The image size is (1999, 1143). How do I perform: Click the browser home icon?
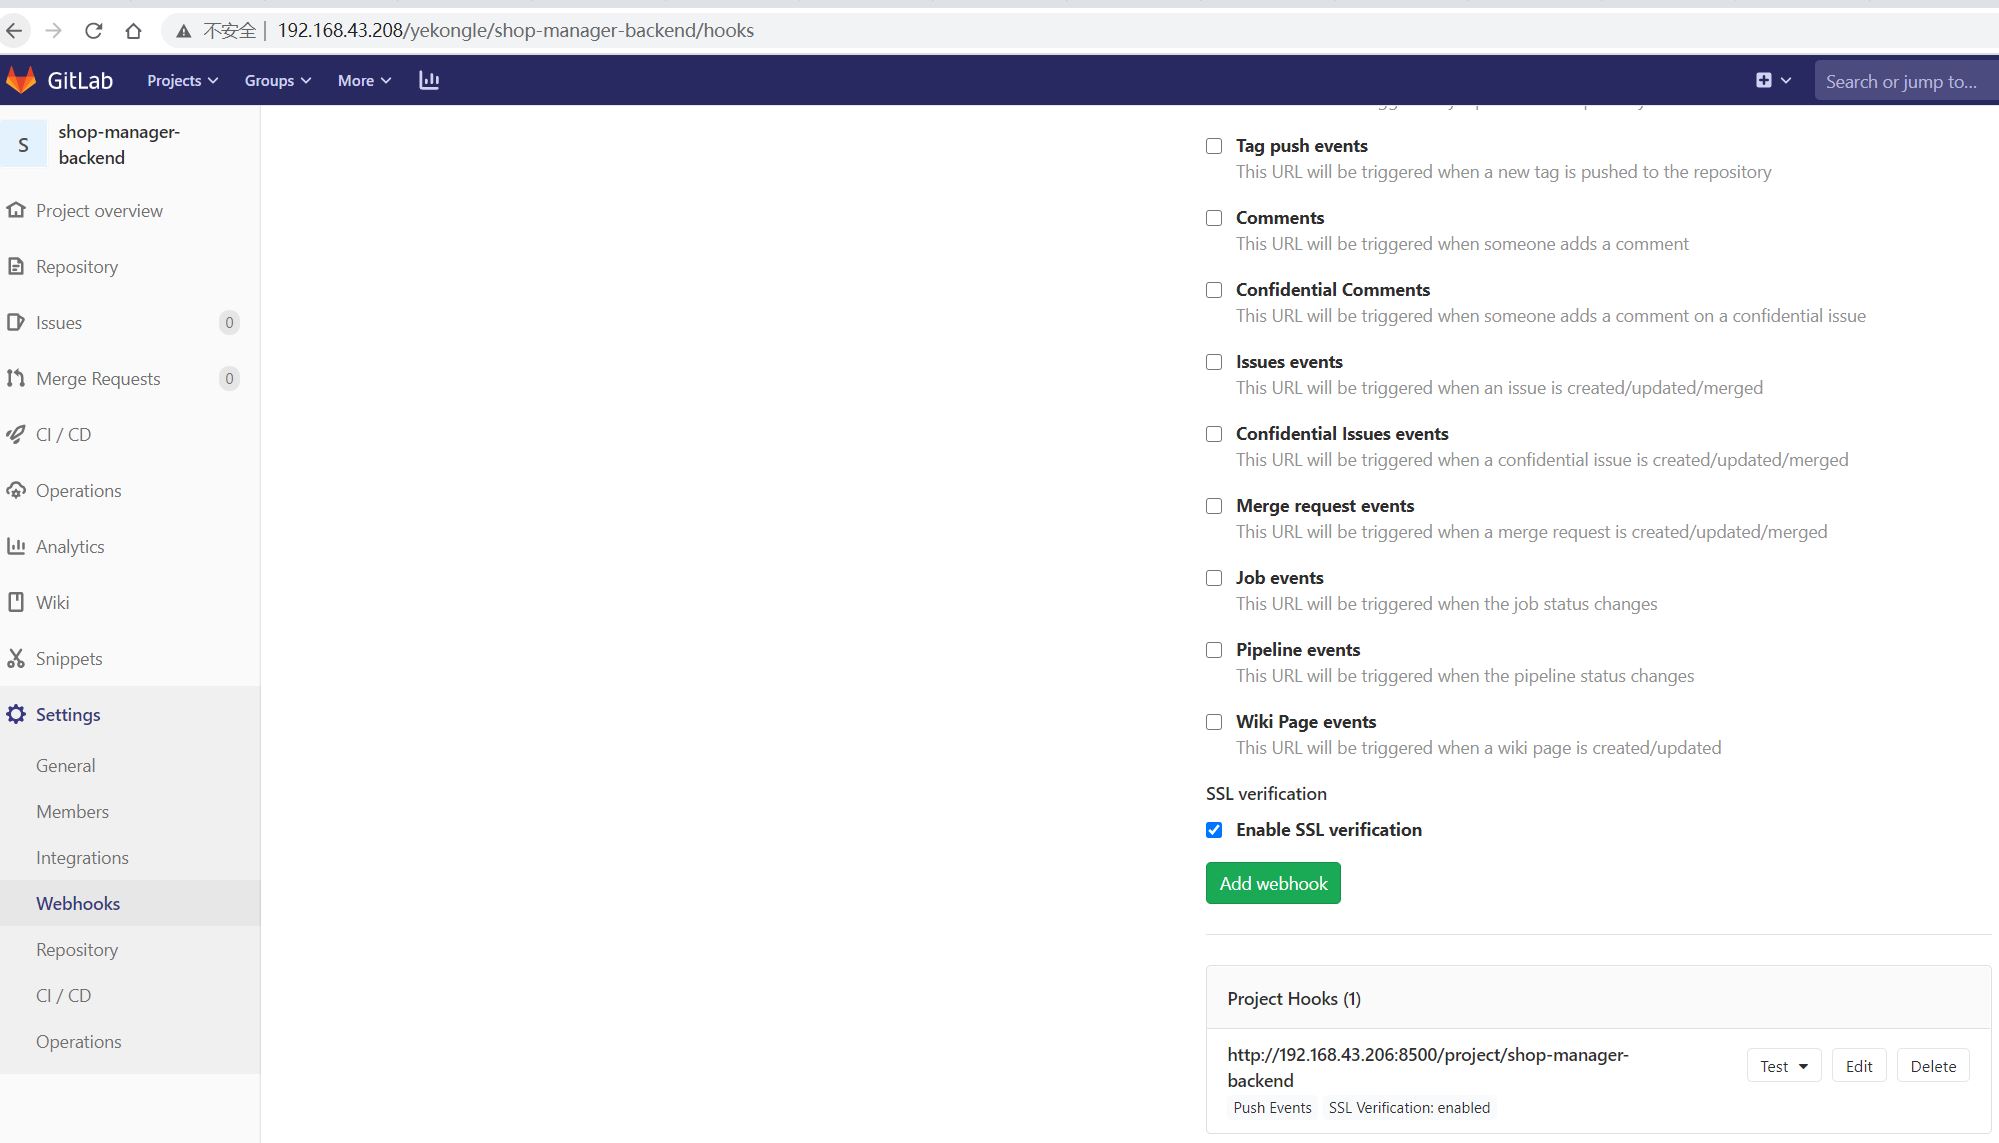coord(133,31)
